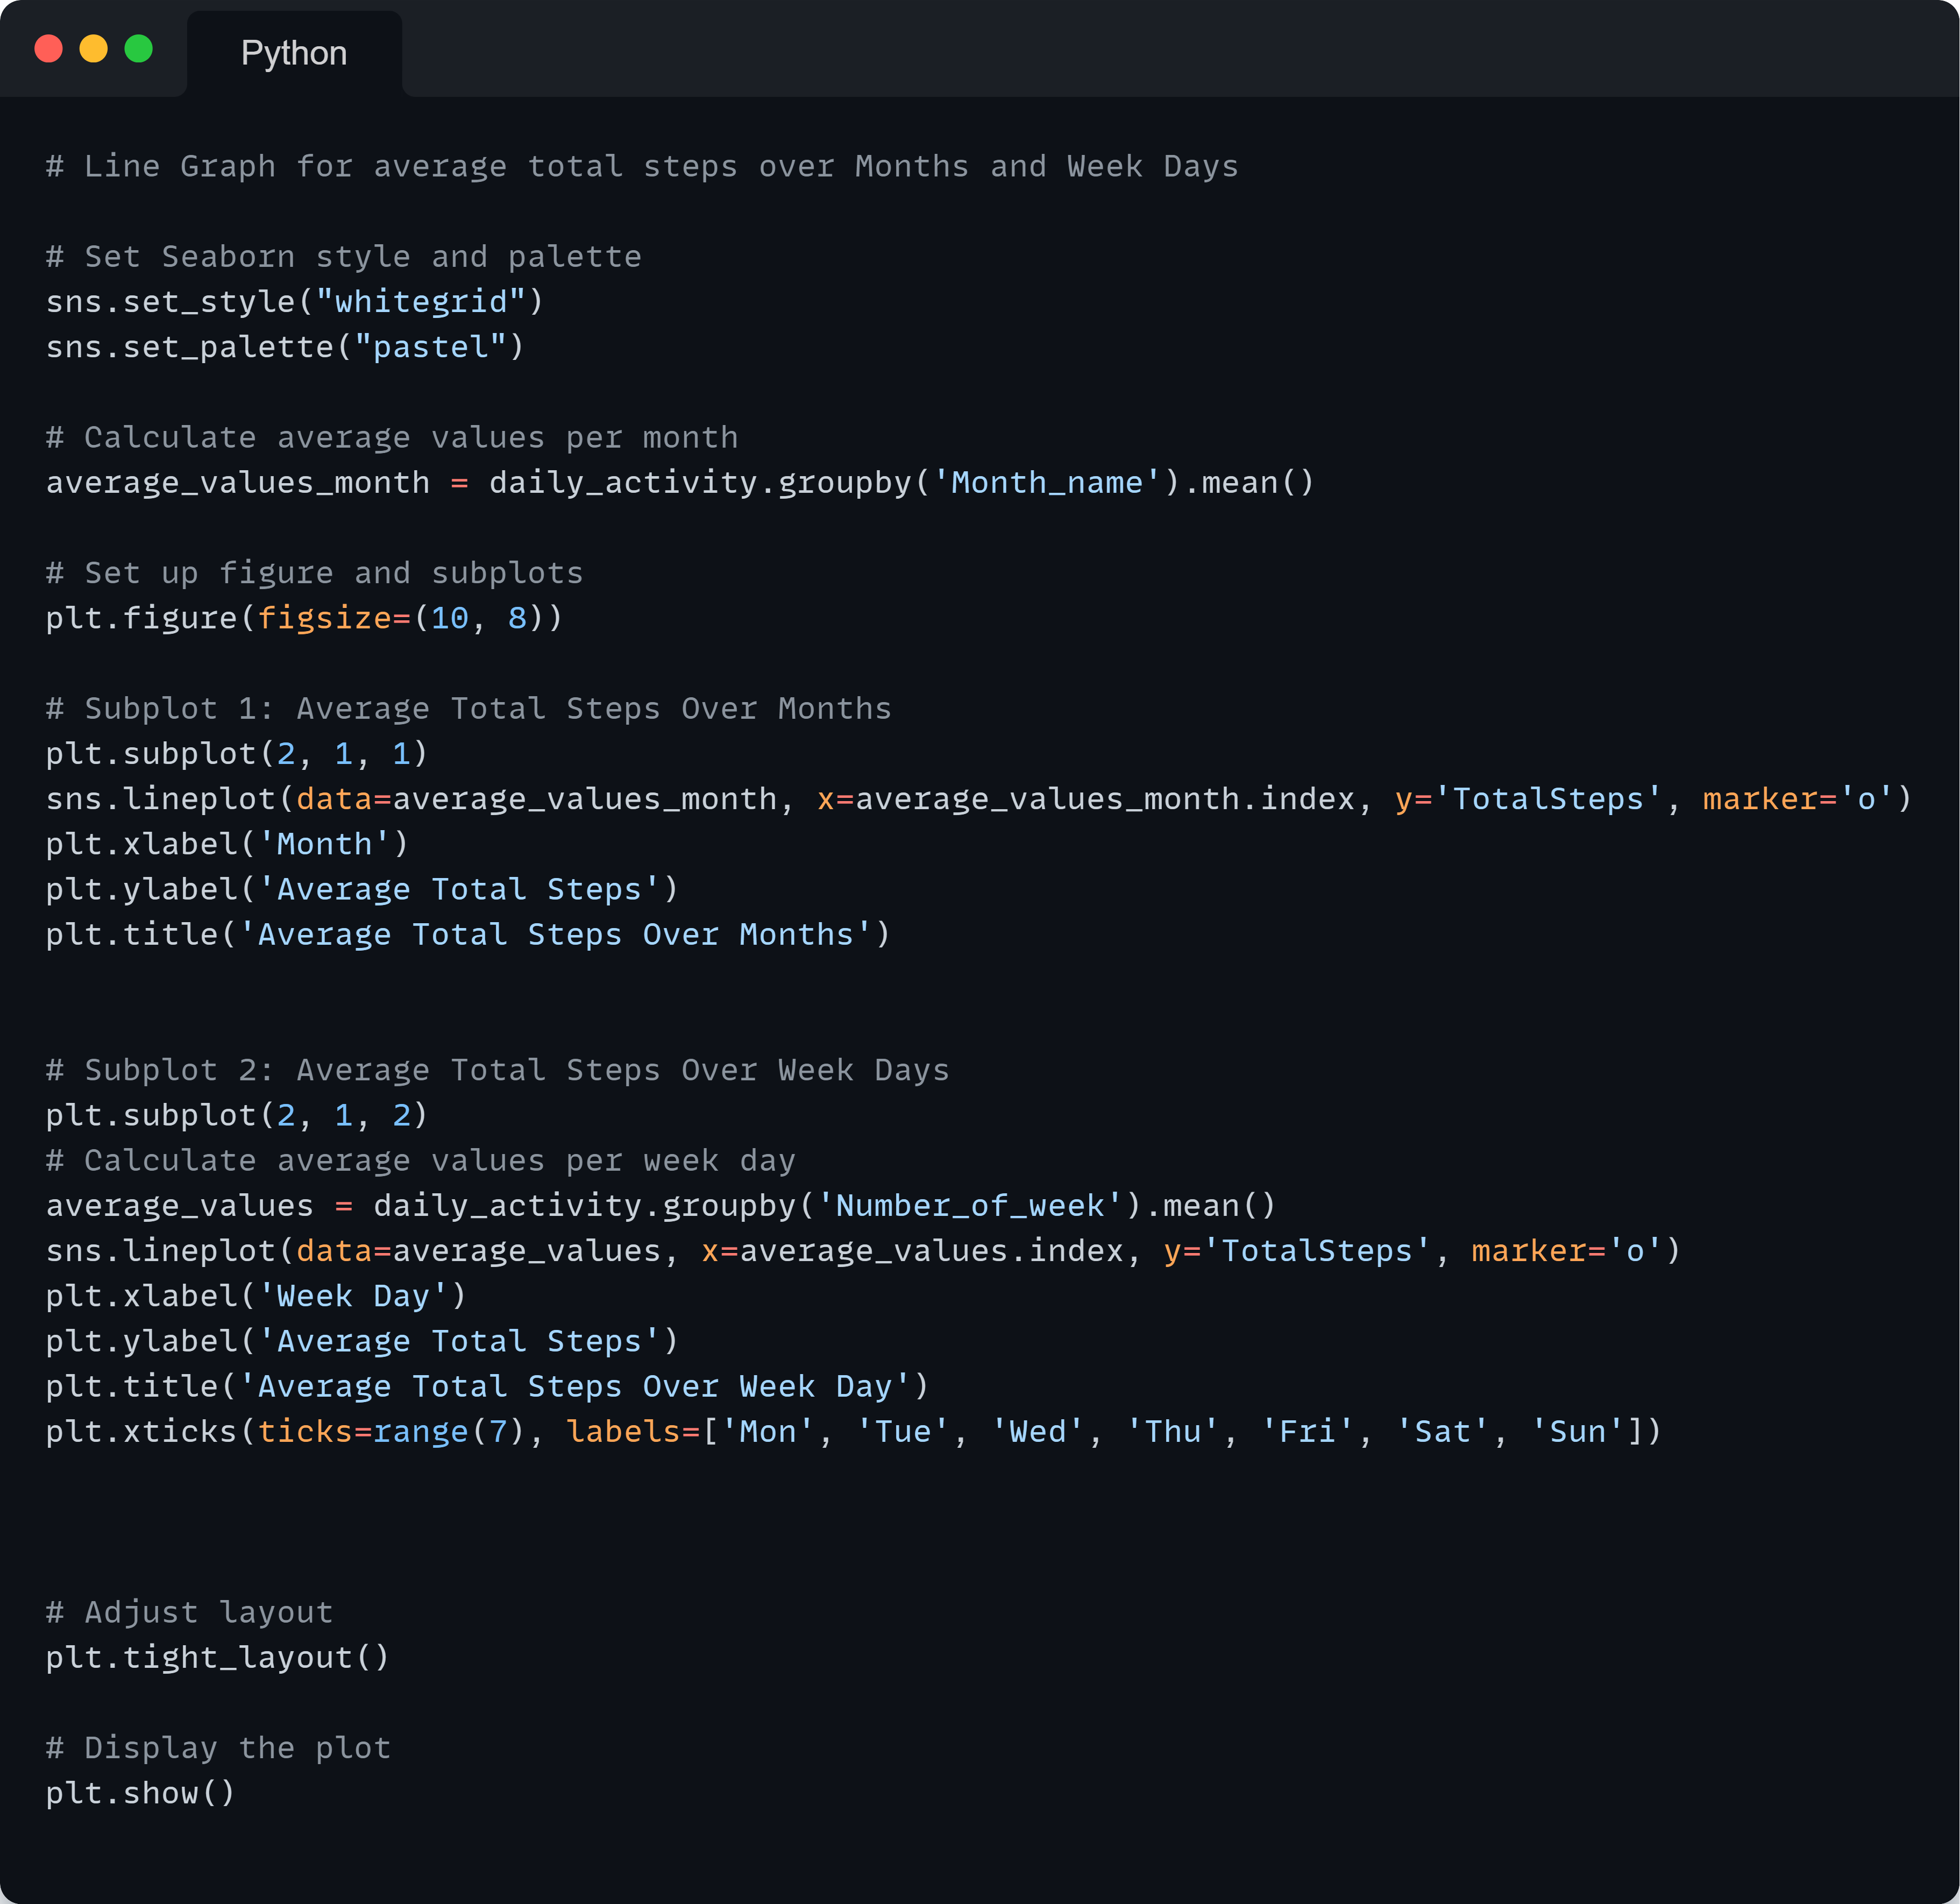Click sns.lineplot with data=average_values_month

pyautogui.click(x=979, y=799)
